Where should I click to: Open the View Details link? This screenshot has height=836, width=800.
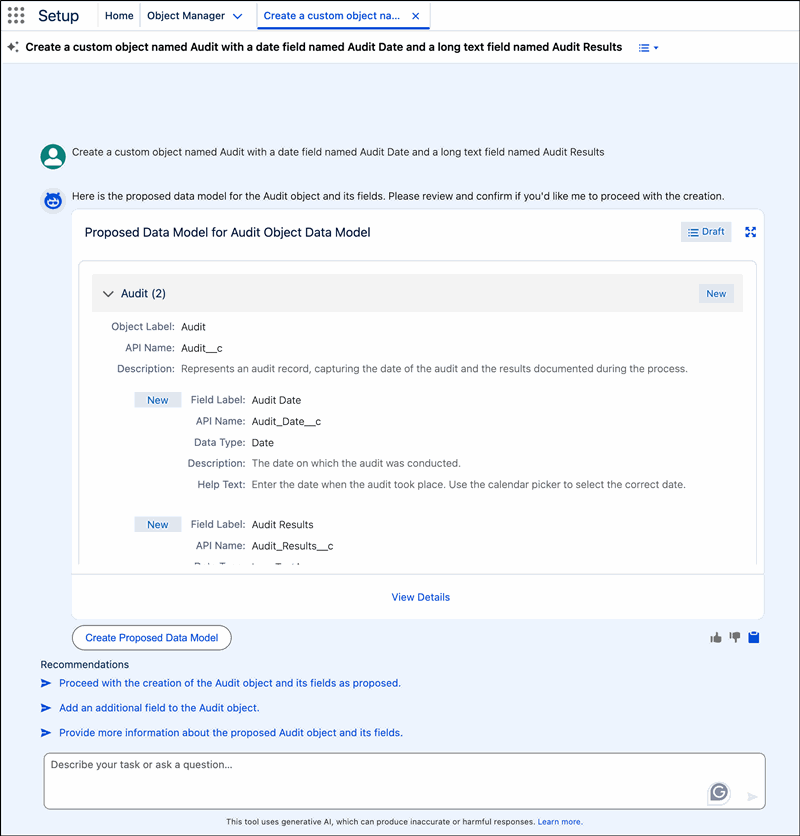point(420,597)
